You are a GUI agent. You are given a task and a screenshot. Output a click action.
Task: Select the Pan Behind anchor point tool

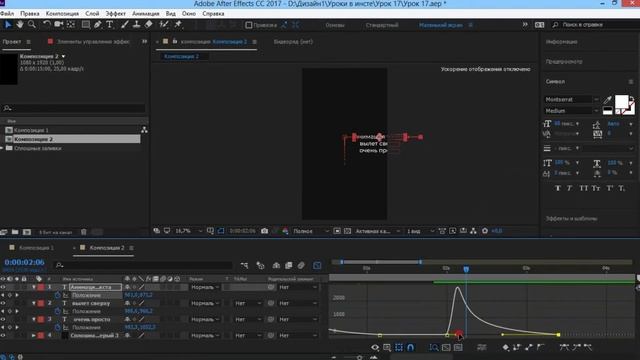click(x=71, y=24)
